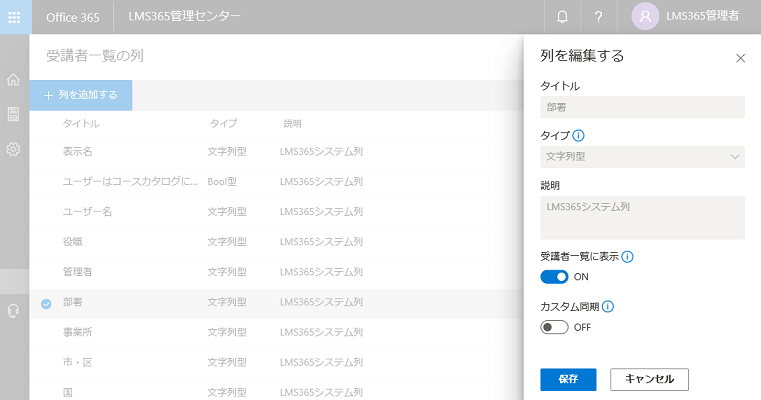This screenshot has height=400, width=761.
Task: Close the 列を編集する panel
Action: pyautogui.click(x=740, y=58)
